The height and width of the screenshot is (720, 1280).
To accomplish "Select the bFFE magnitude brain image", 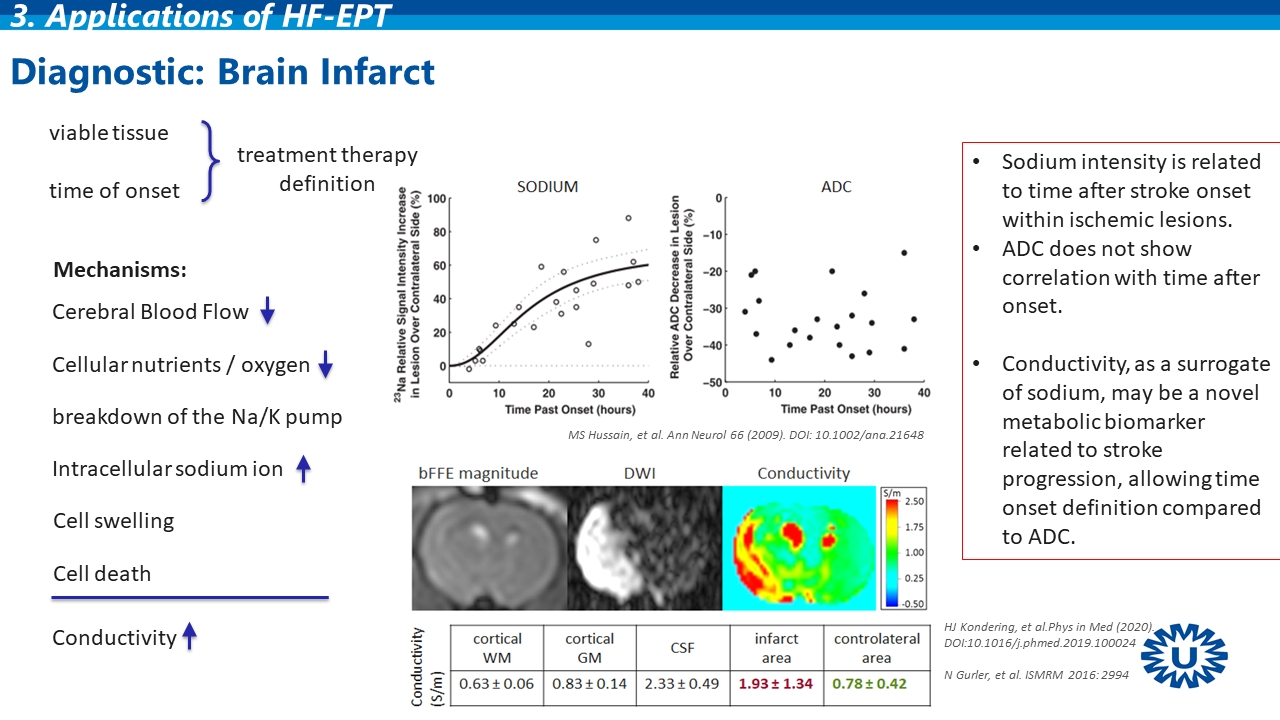I will (489, 548).
